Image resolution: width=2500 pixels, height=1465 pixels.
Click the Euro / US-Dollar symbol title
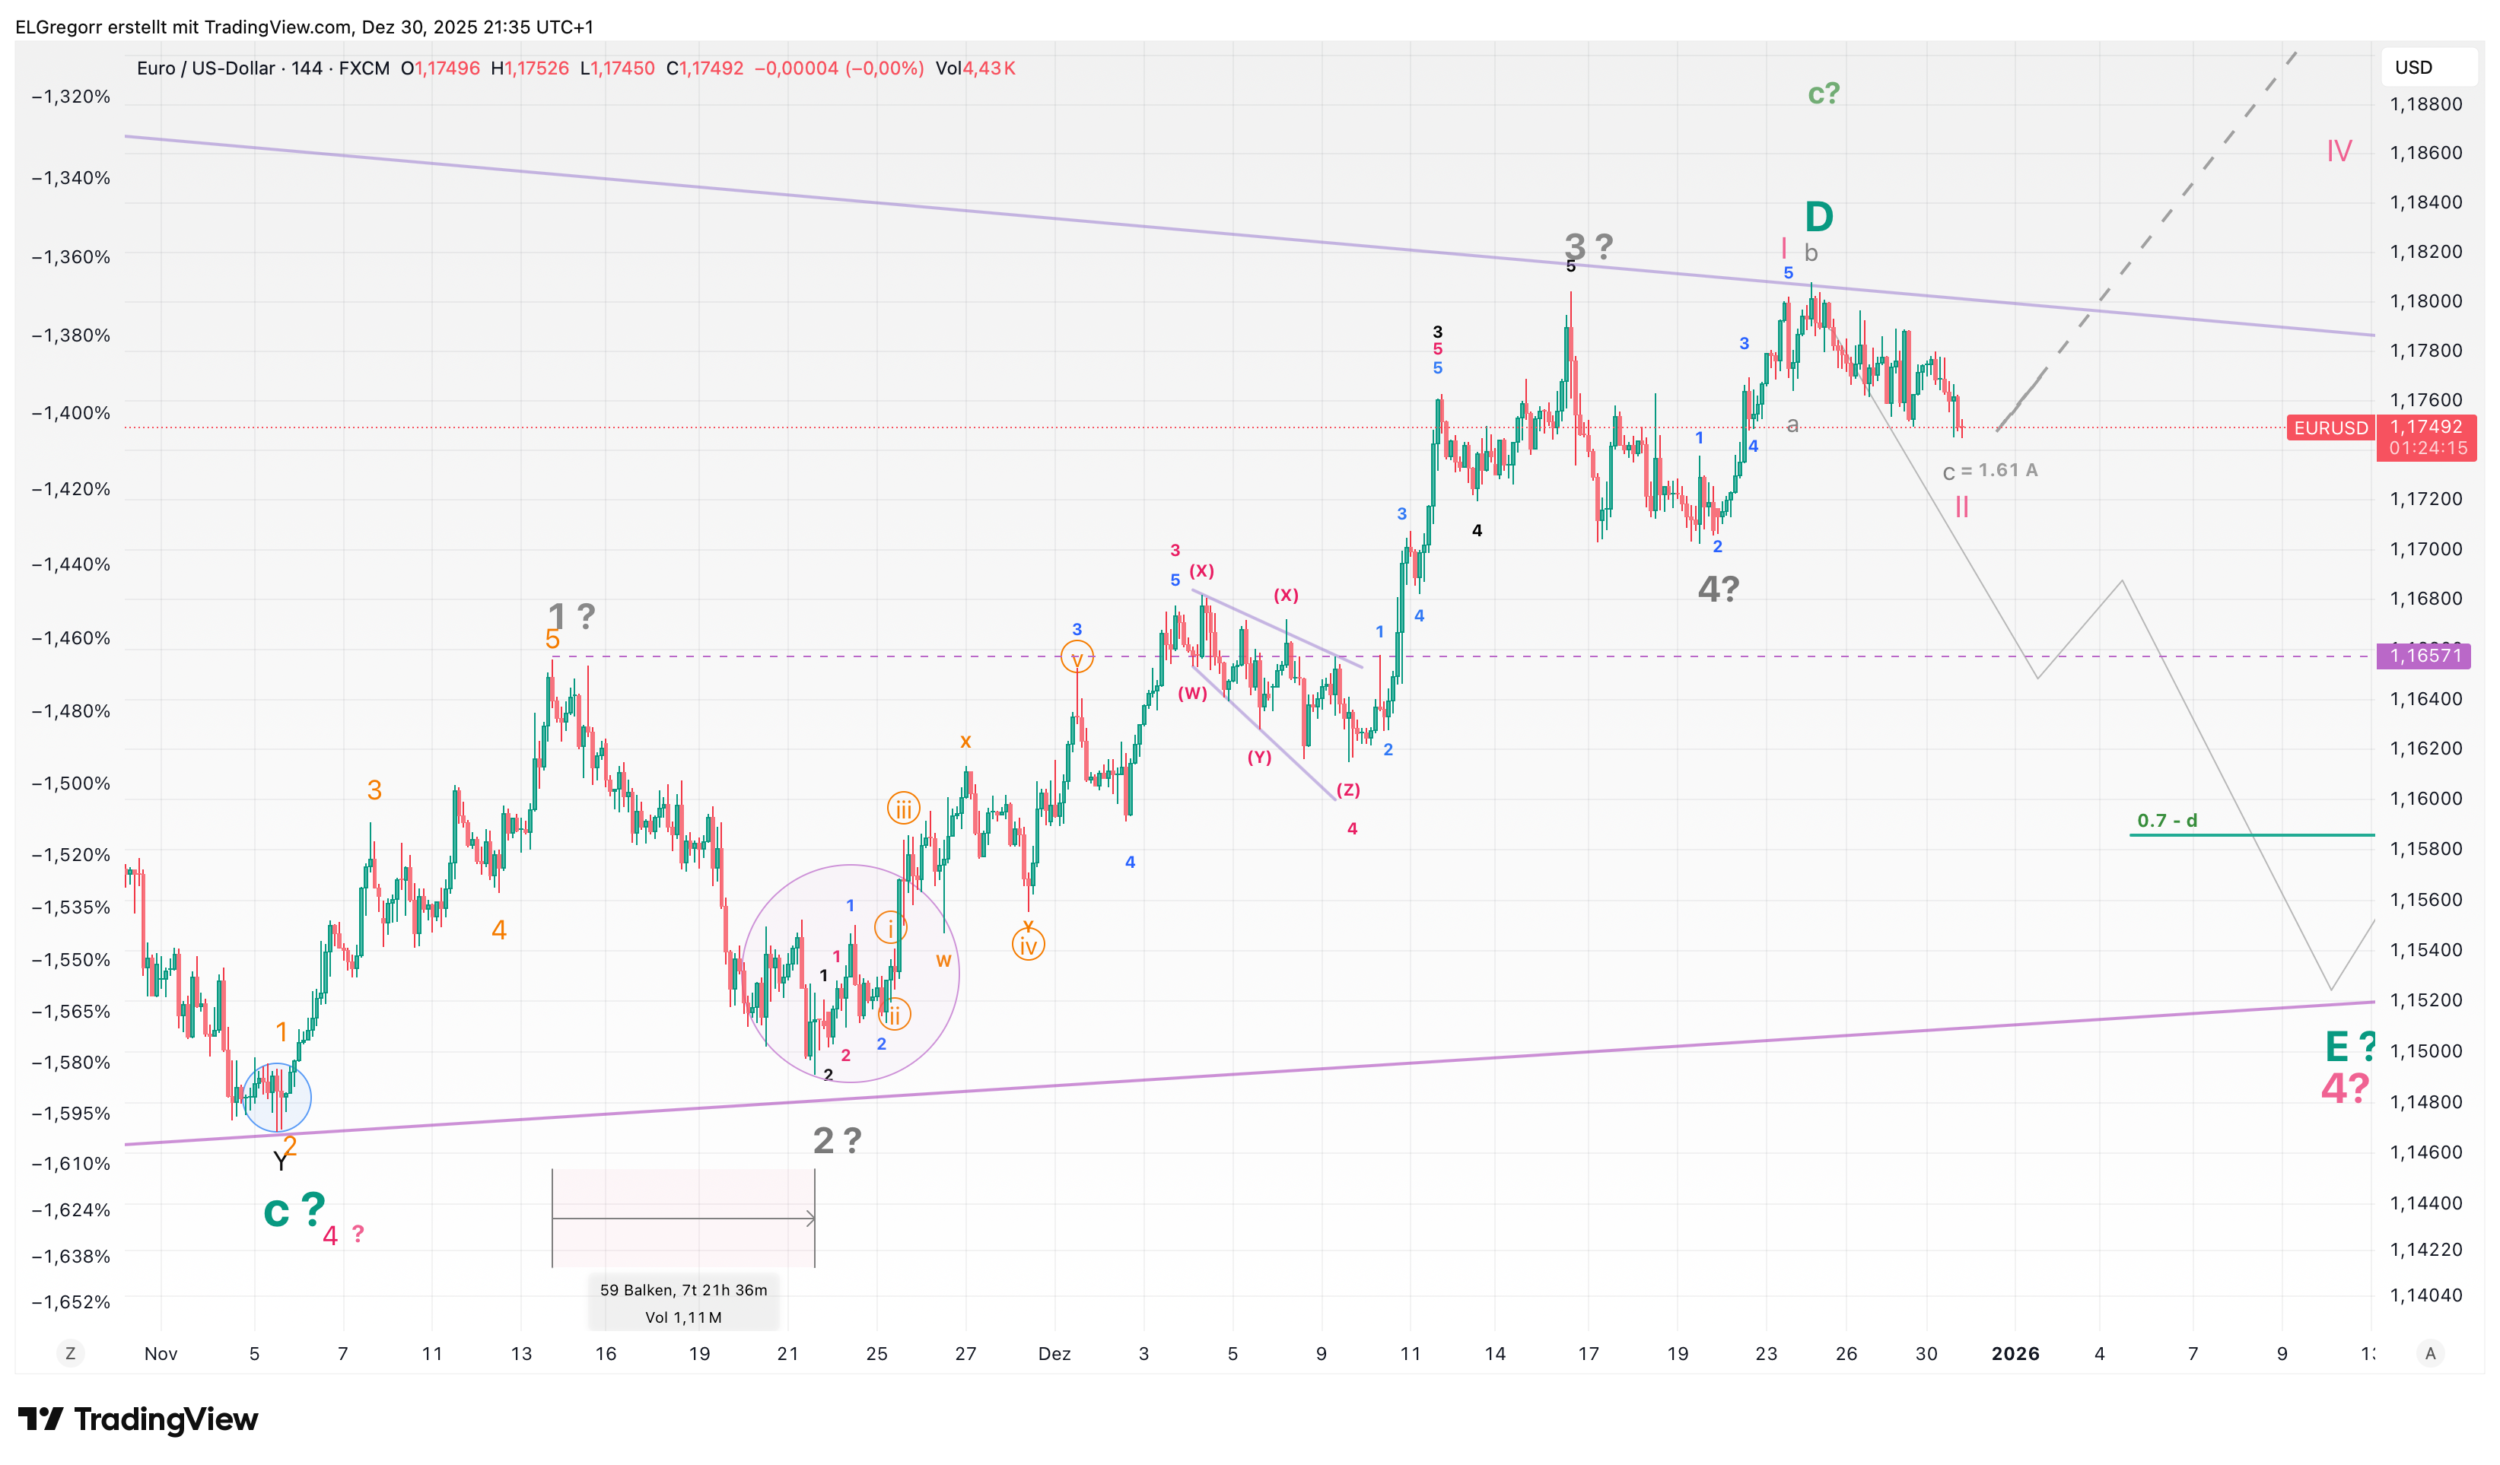(205, 68)
